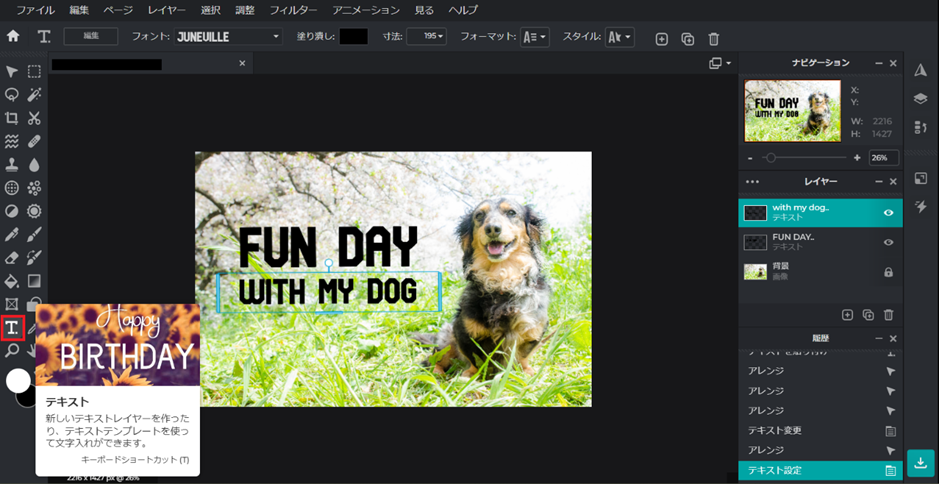
Task: Click the lightning bolt sidebar icon
Action: coord(920,207)
